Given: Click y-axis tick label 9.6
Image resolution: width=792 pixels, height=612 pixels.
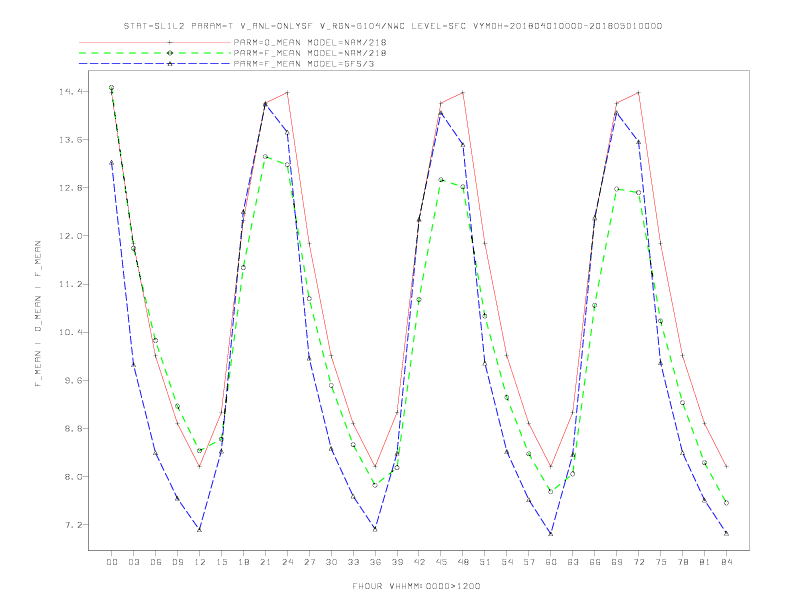Looking at the screenshot, I should pyautogui.click(x=73, y=380).
